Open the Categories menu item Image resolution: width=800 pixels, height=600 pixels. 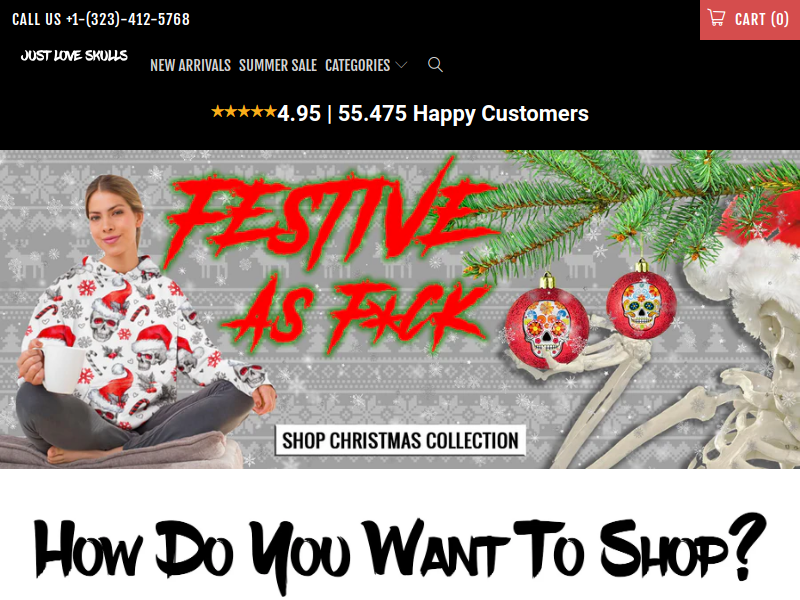click(358, 65)
